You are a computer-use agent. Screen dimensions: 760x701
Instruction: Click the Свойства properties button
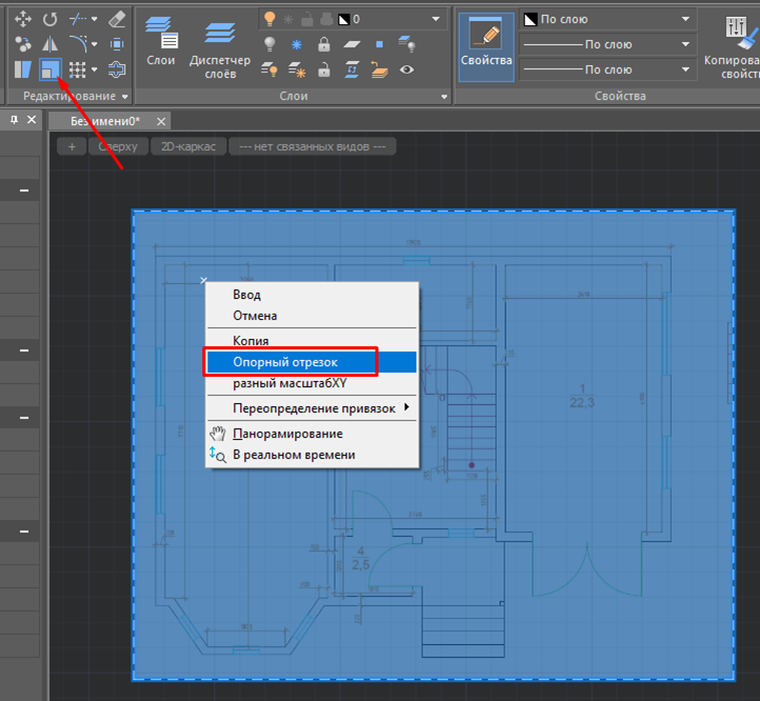486,41
